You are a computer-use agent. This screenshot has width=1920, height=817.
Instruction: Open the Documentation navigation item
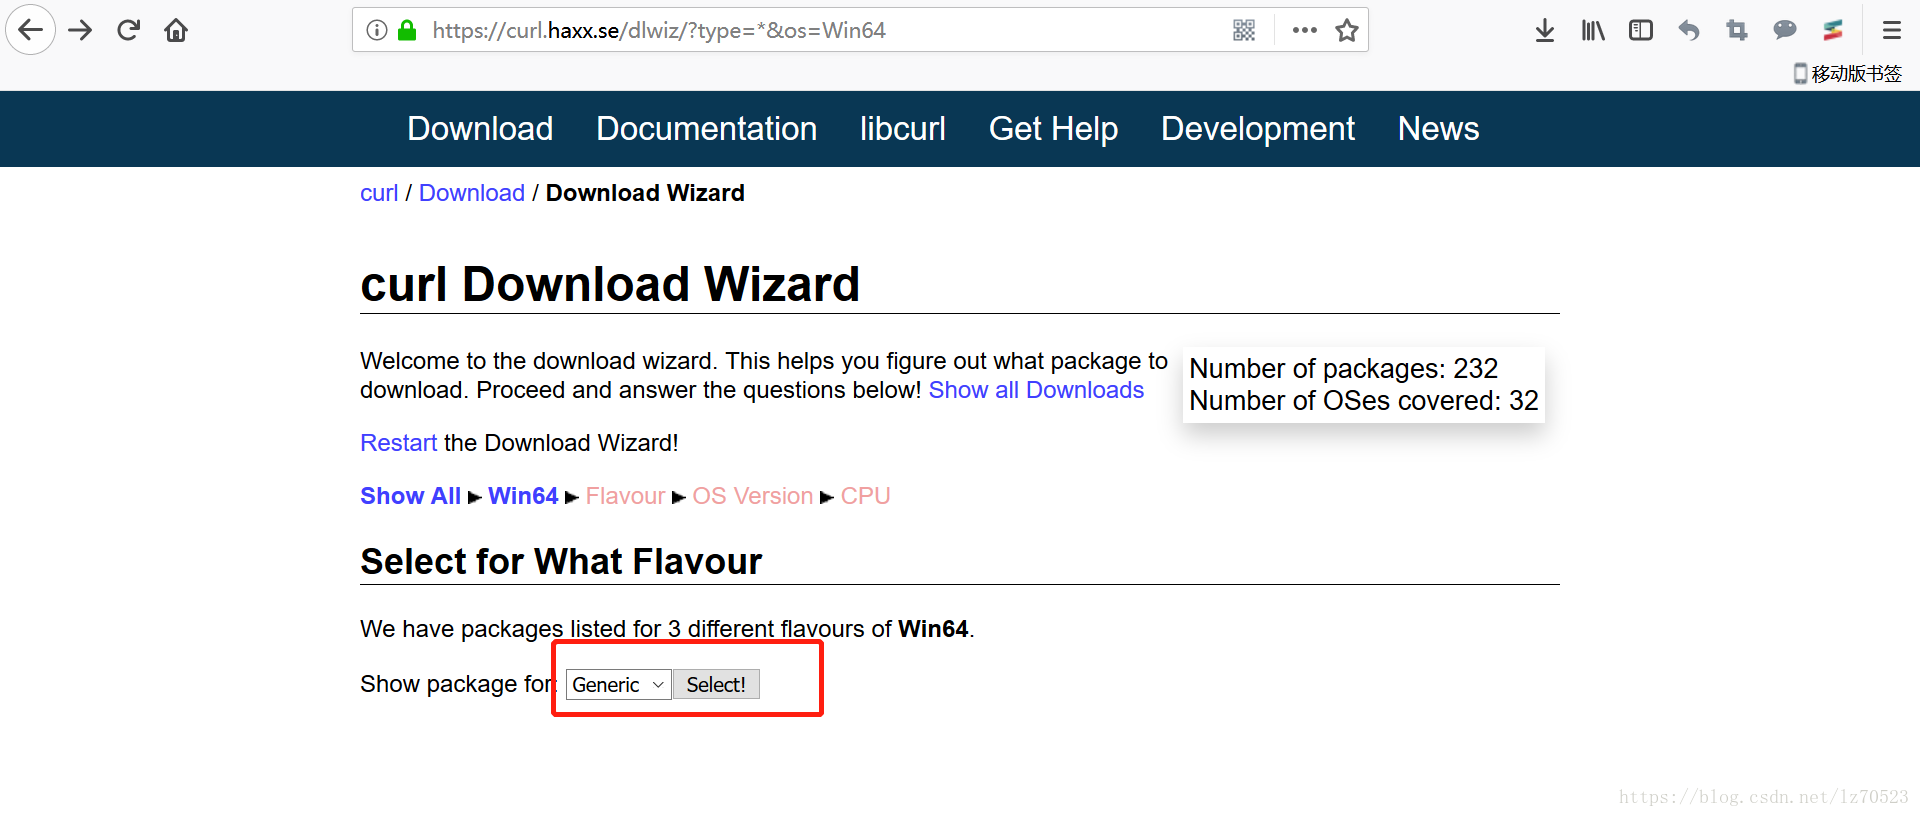[707, 129]
